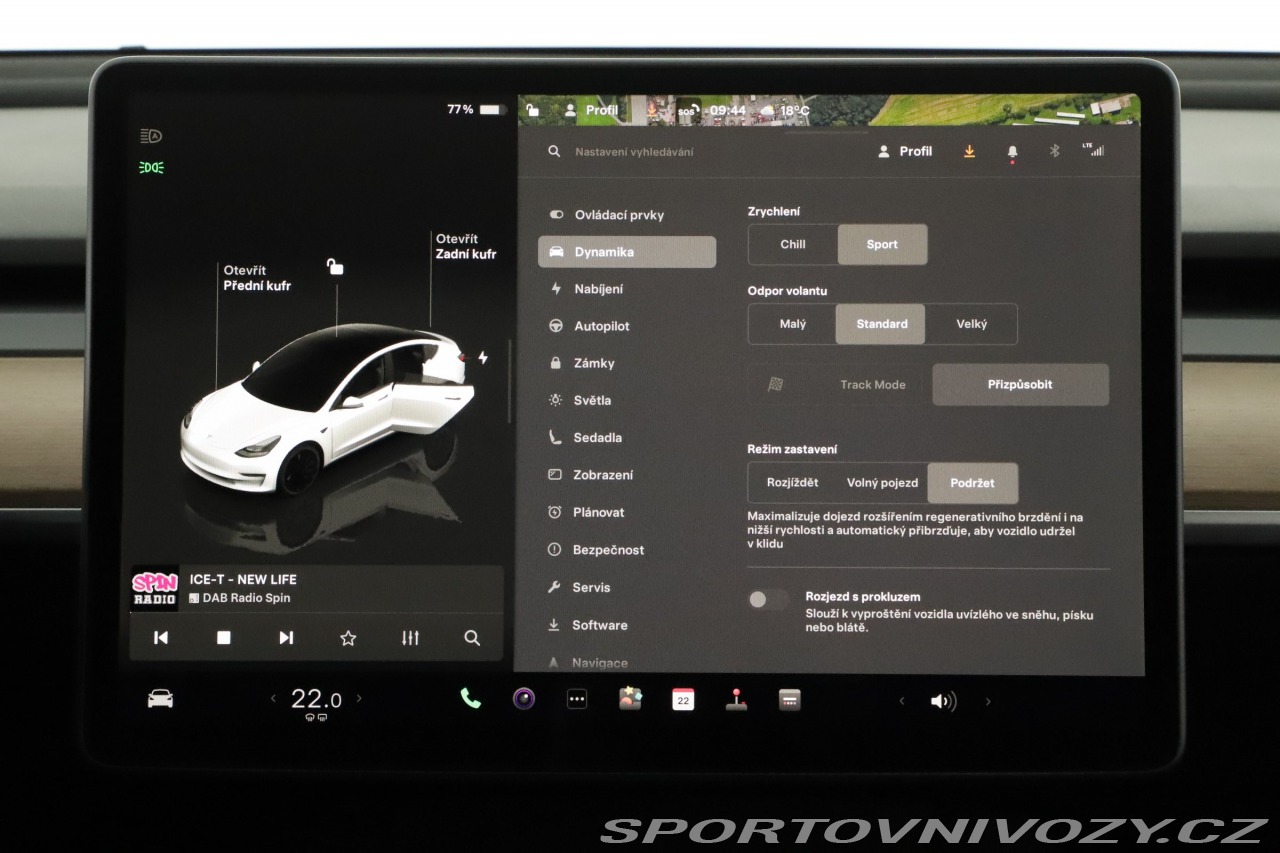Open the calendar app icon
This screenshot has height=853, width=1280.
click(x=683, y=700)
